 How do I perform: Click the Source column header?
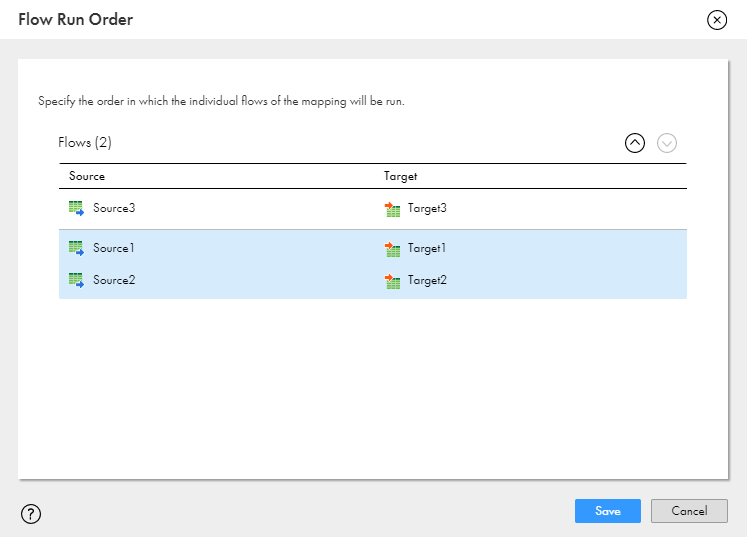[x=87, y=176]
